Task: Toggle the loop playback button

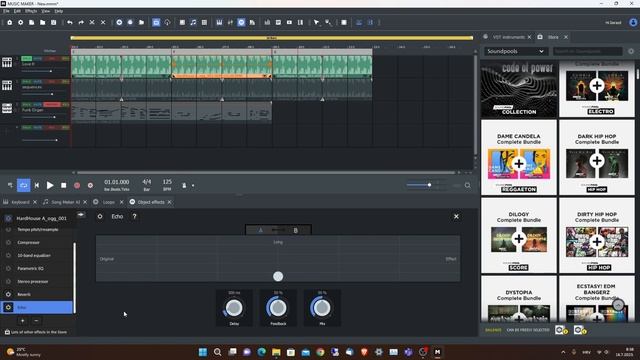Action: (23, 185)
